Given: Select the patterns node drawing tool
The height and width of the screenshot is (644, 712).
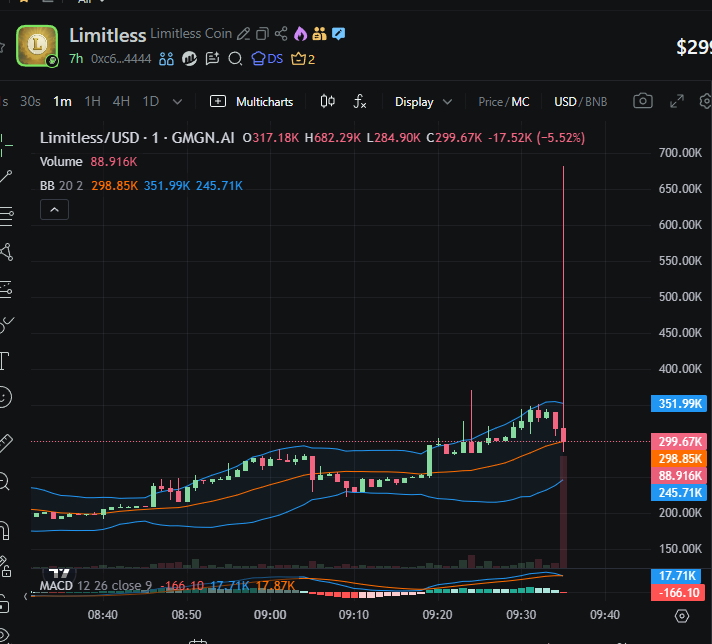Looking at the screenshot, I should pyautogui.click(x=6, y=252).
